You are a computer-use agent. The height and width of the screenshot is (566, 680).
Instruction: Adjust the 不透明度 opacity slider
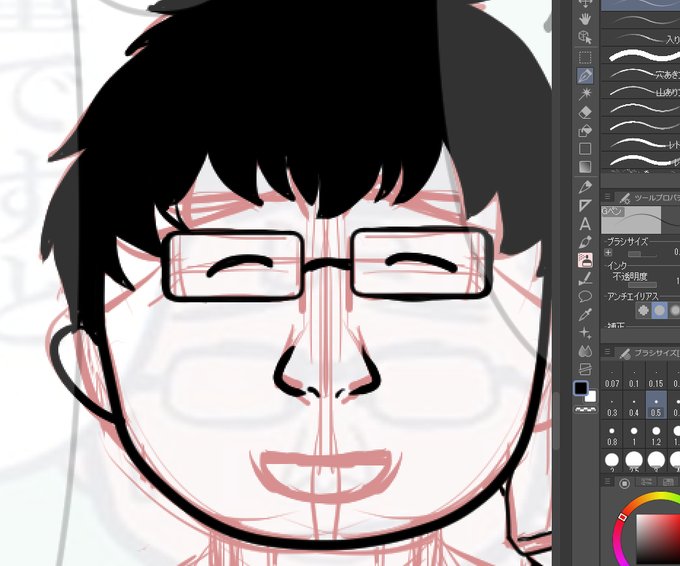point(642,285)
